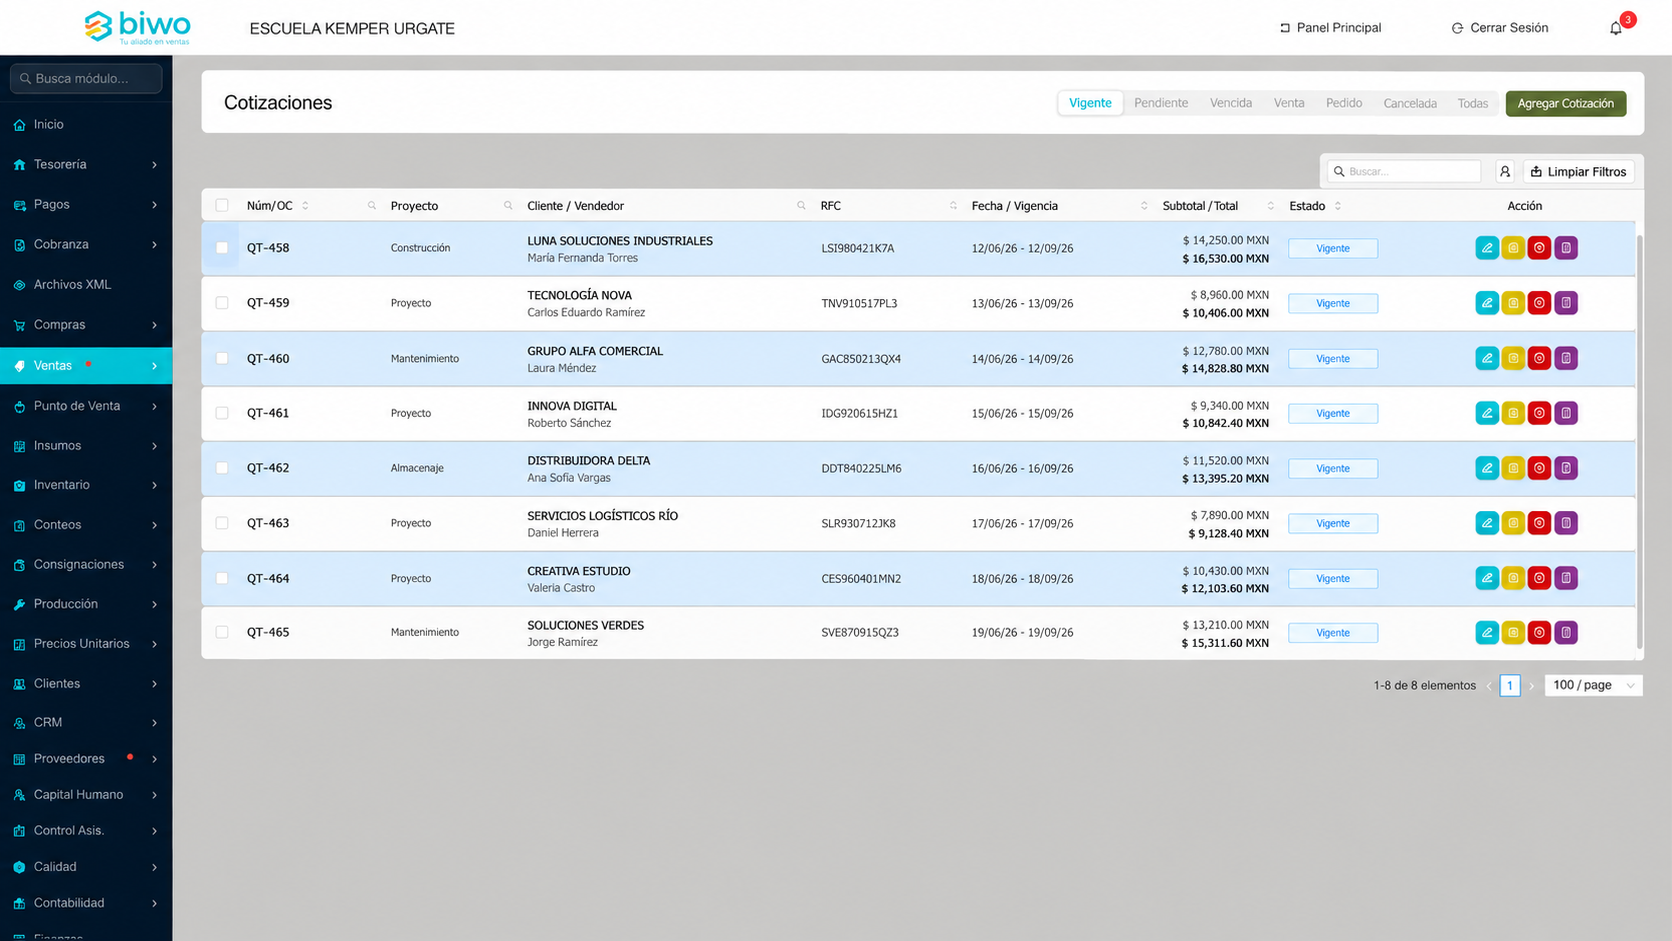Open Panel Principal link
The height and width of the screenshot is (941, 1672).
(x=1330, y=28)
